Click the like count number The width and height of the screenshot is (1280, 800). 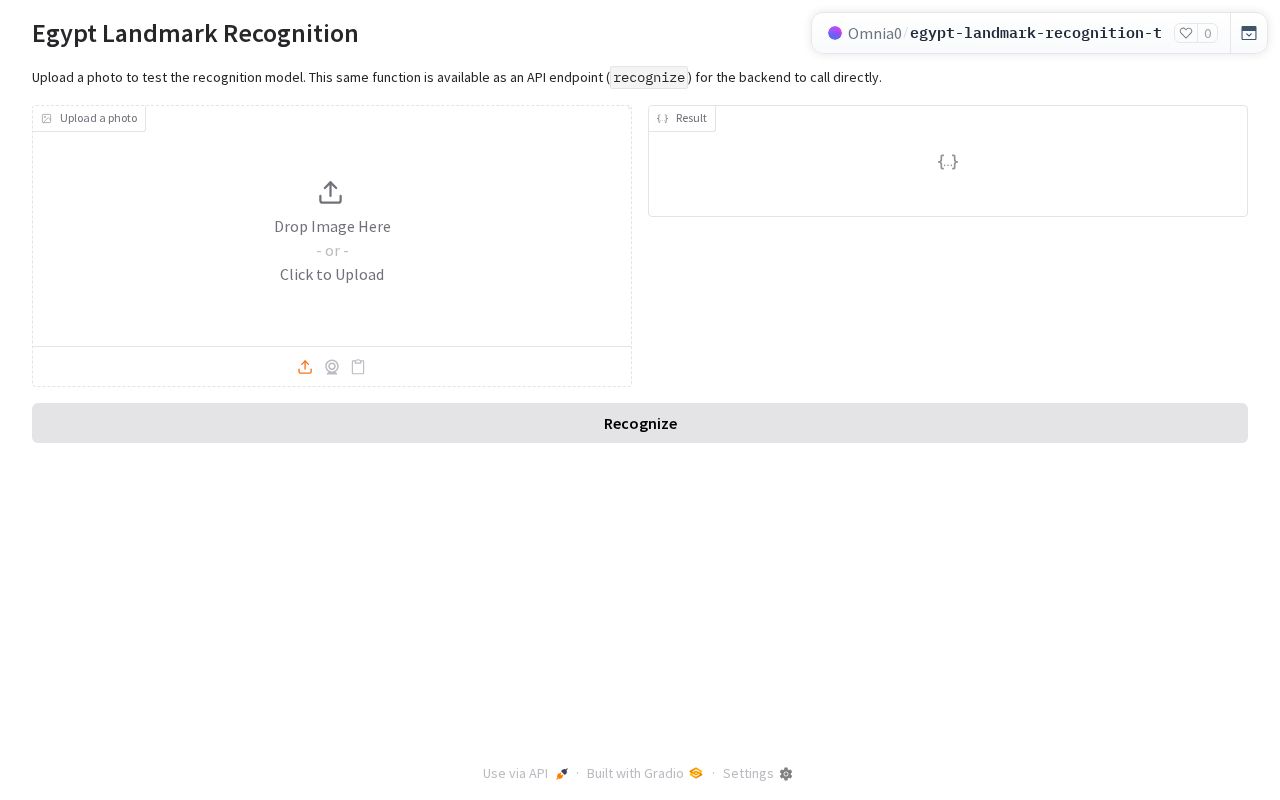pyautogui.click(x=1208, y=33)
